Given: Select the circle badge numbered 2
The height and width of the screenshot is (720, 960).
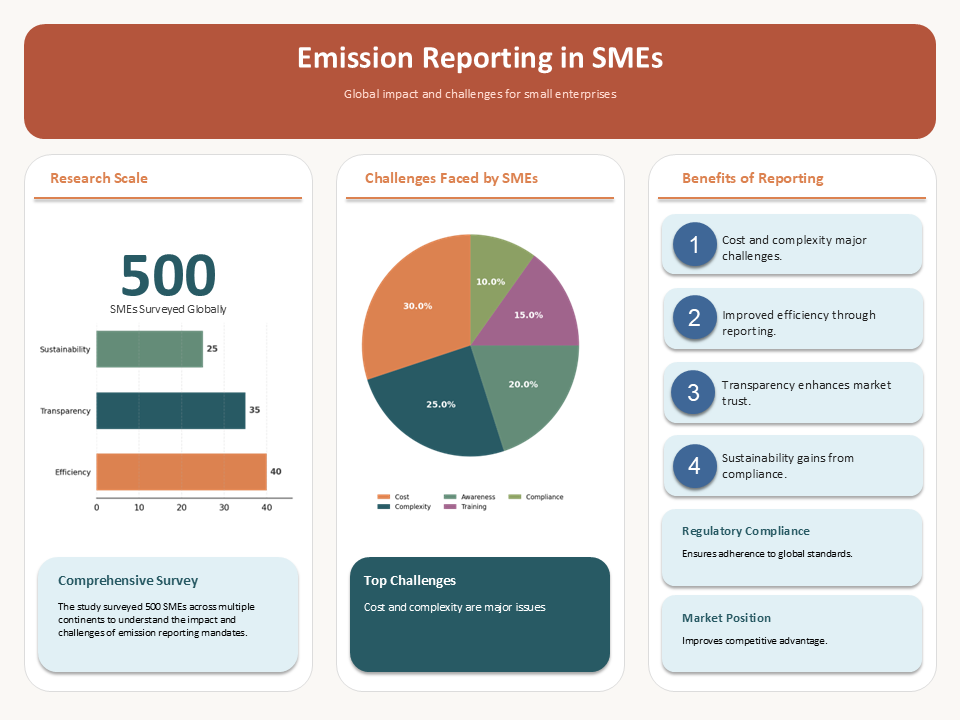Looking at the screenshot, I should [x=694, y=318].
